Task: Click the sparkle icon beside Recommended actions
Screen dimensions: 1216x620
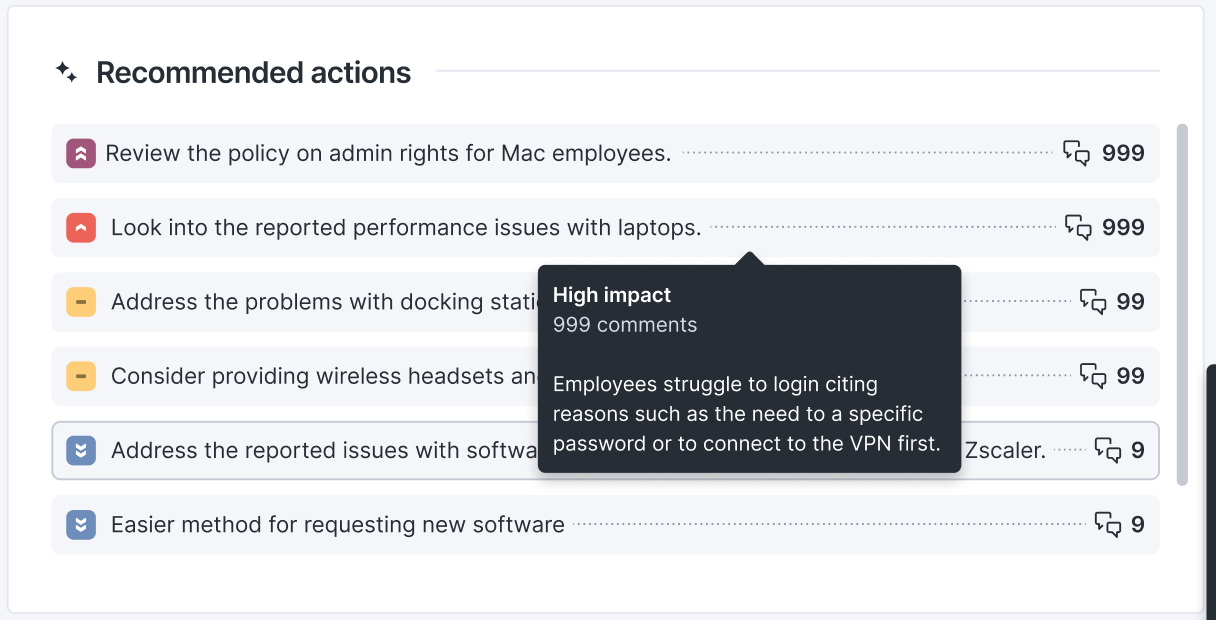Action: click(x=67, y=72)
